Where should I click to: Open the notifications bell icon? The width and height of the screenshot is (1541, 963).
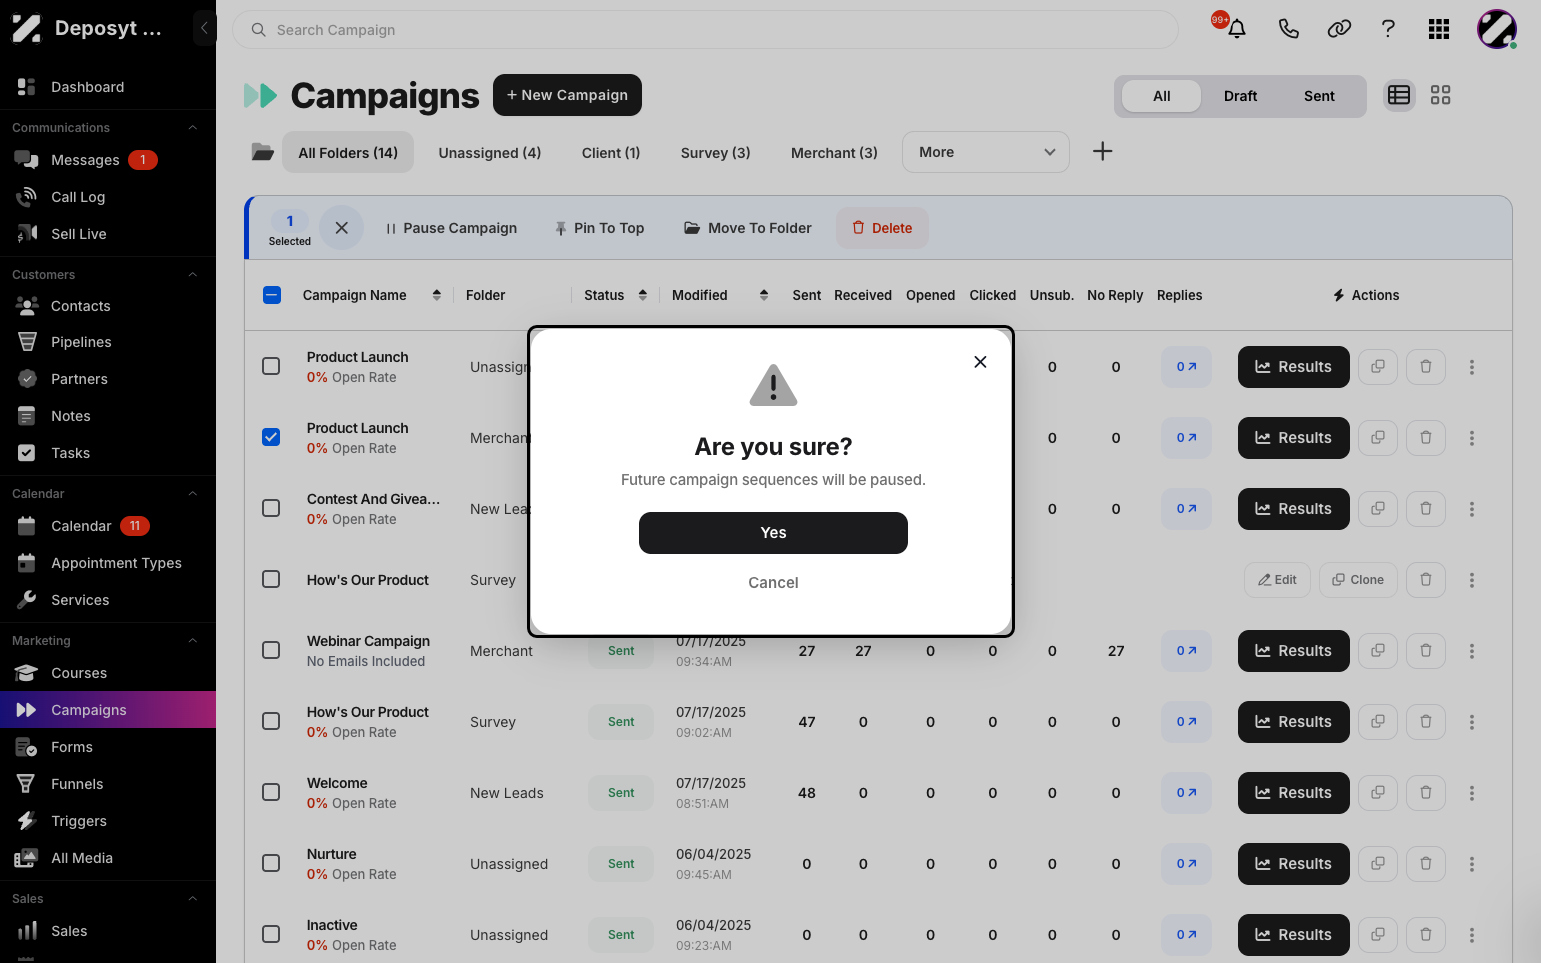pyautogui.click(x=1237, y=29)
